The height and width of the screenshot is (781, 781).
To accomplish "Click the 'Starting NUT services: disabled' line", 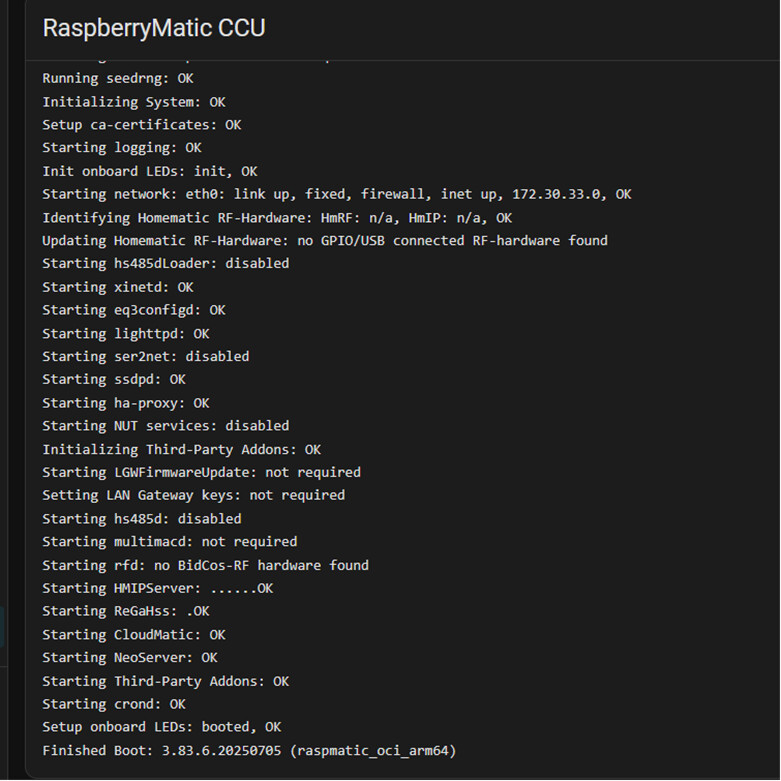I will click(x=165, y=425).
